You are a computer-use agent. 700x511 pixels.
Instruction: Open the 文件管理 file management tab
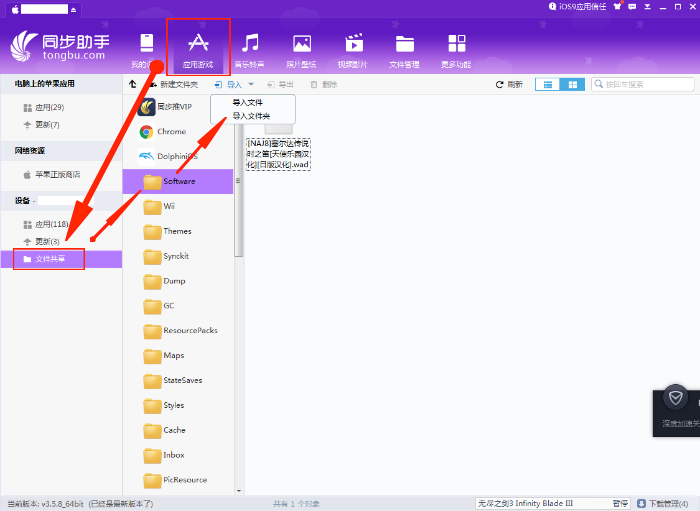point(404,50)
